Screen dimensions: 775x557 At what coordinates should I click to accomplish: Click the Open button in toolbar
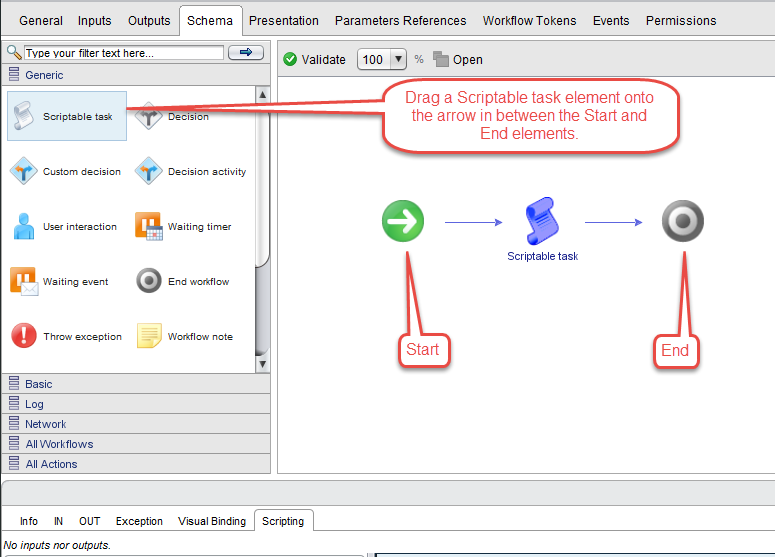pyautogui.click(x=458, y=60)
